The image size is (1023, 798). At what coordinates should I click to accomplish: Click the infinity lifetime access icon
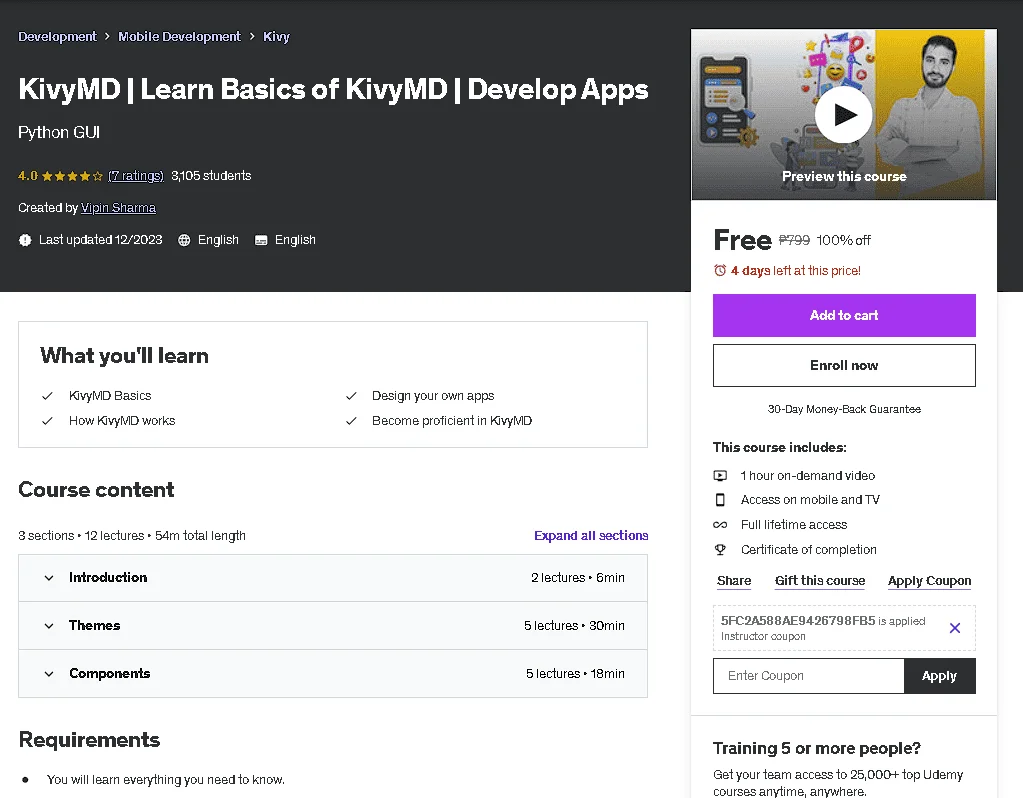click(720, 525)
